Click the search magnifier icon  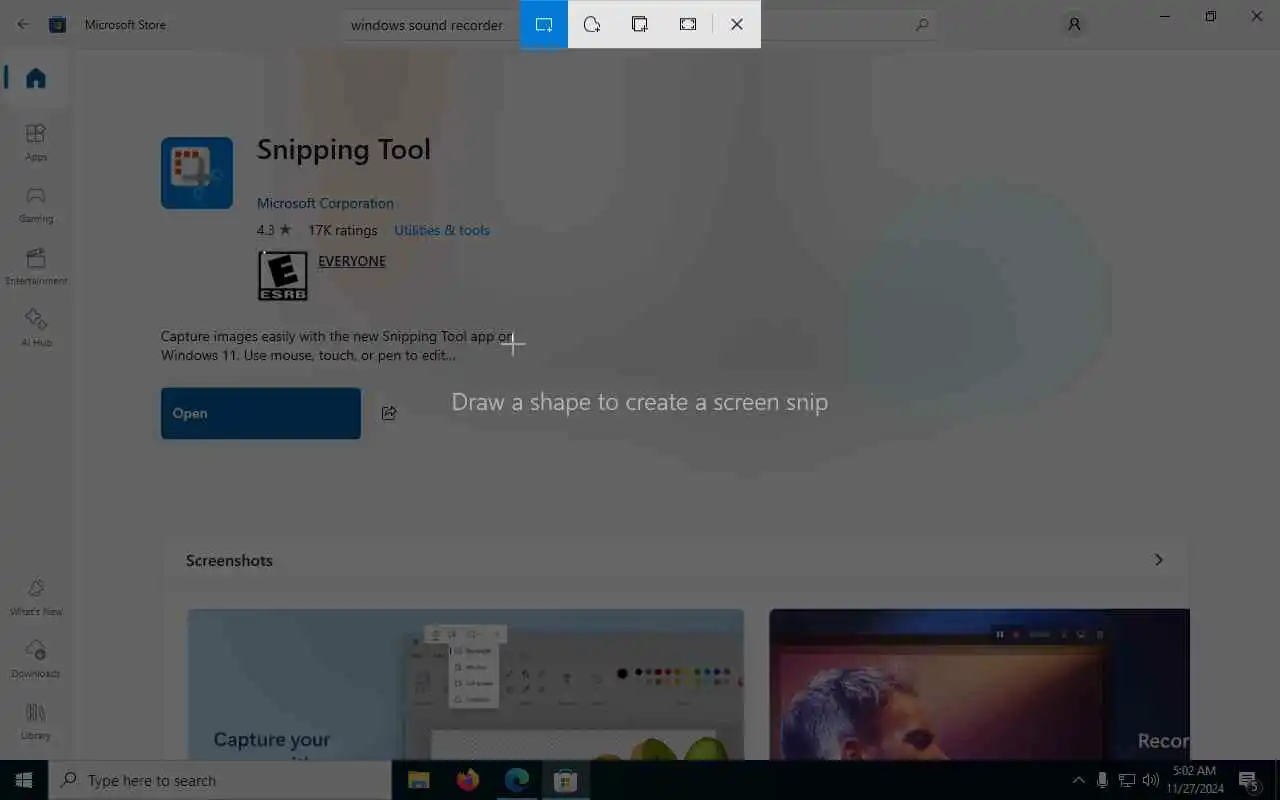tap(922, 25)
